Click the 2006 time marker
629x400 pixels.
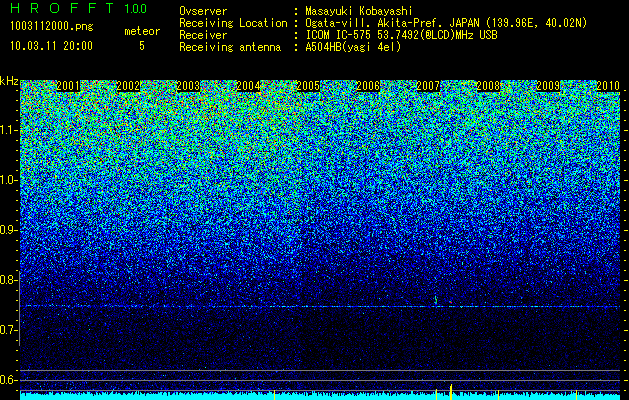click(x=368, y=86)
